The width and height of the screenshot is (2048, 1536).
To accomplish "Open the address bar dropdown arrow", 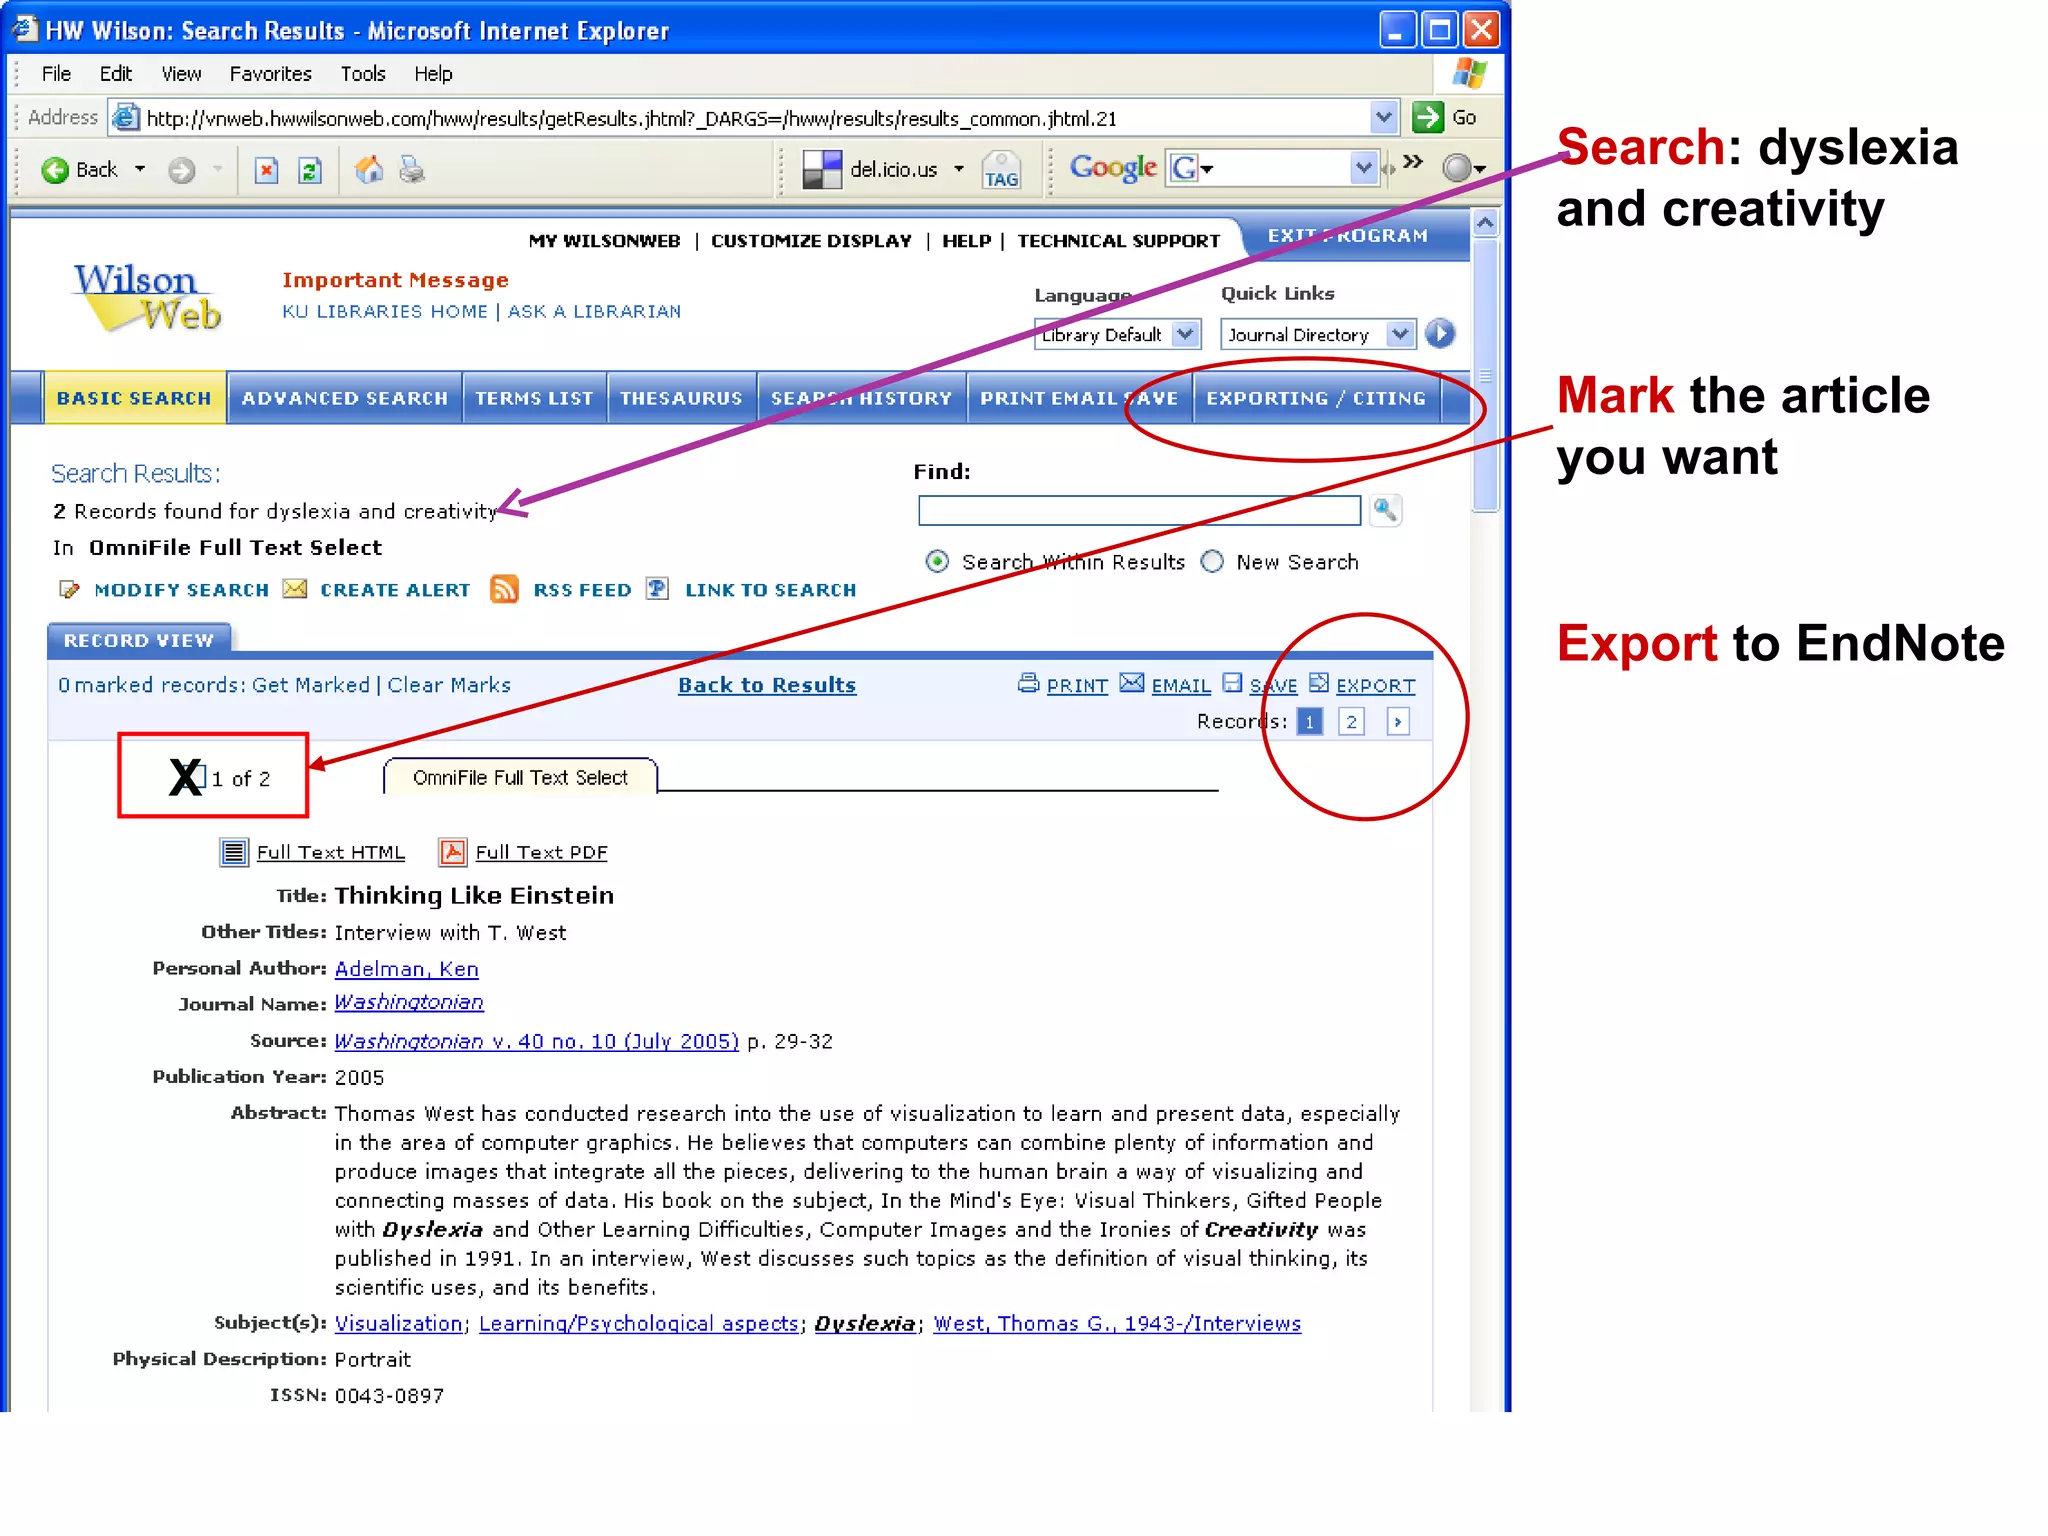I will [x=1383, y=117].
